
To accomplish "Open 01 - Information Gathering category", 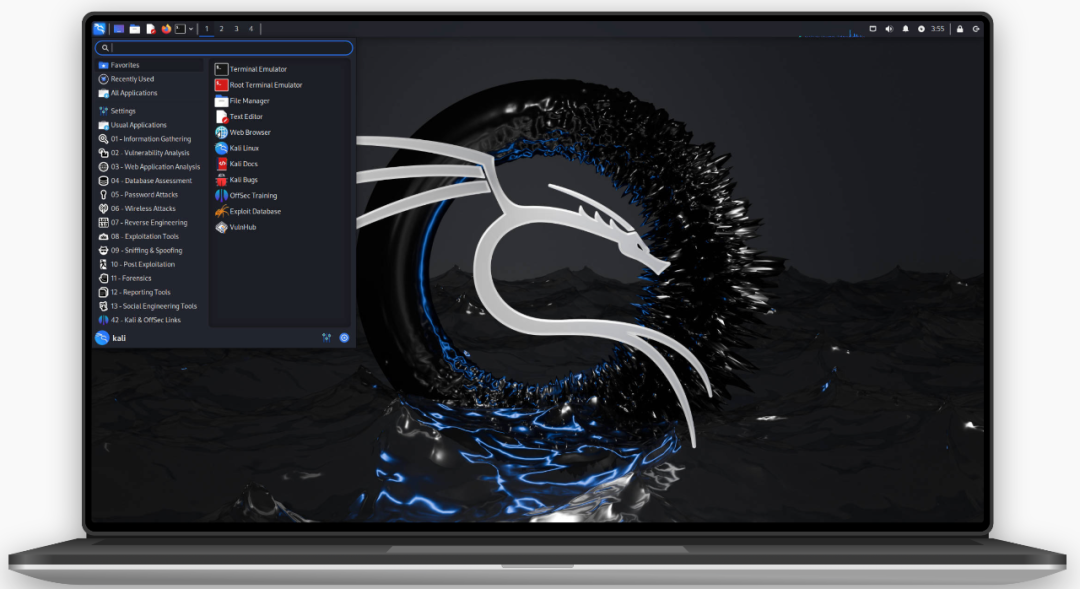I will [150, 138].
